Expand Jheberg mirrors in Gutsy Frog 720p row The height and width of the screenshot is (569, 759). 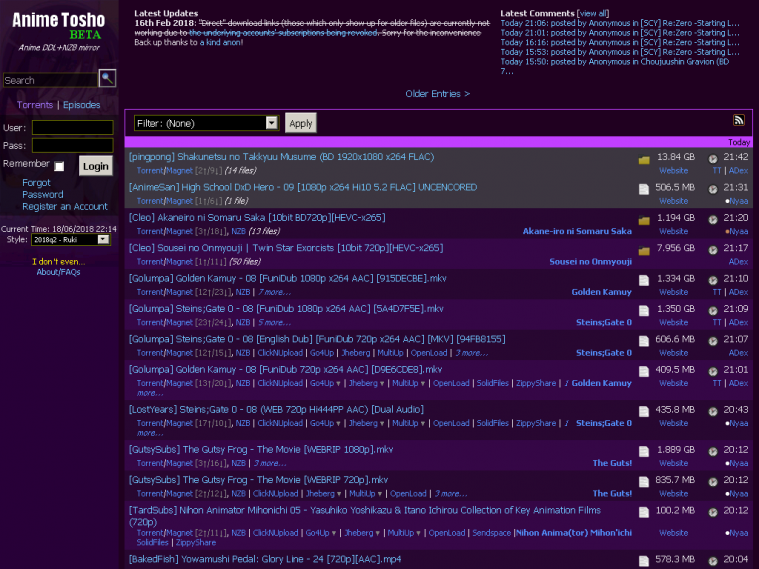[x=338, y=494]
